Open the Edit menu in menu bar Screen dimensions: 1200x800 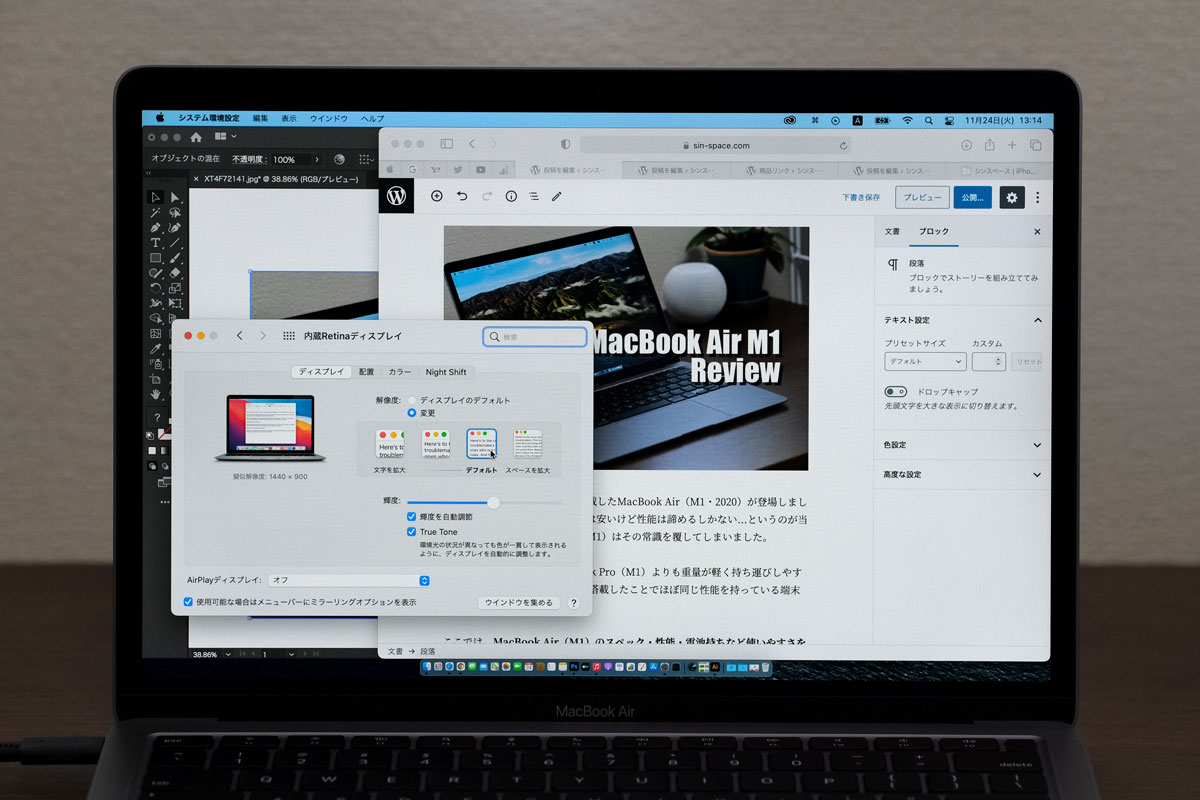pyautogui.click(x=260, y=119)
